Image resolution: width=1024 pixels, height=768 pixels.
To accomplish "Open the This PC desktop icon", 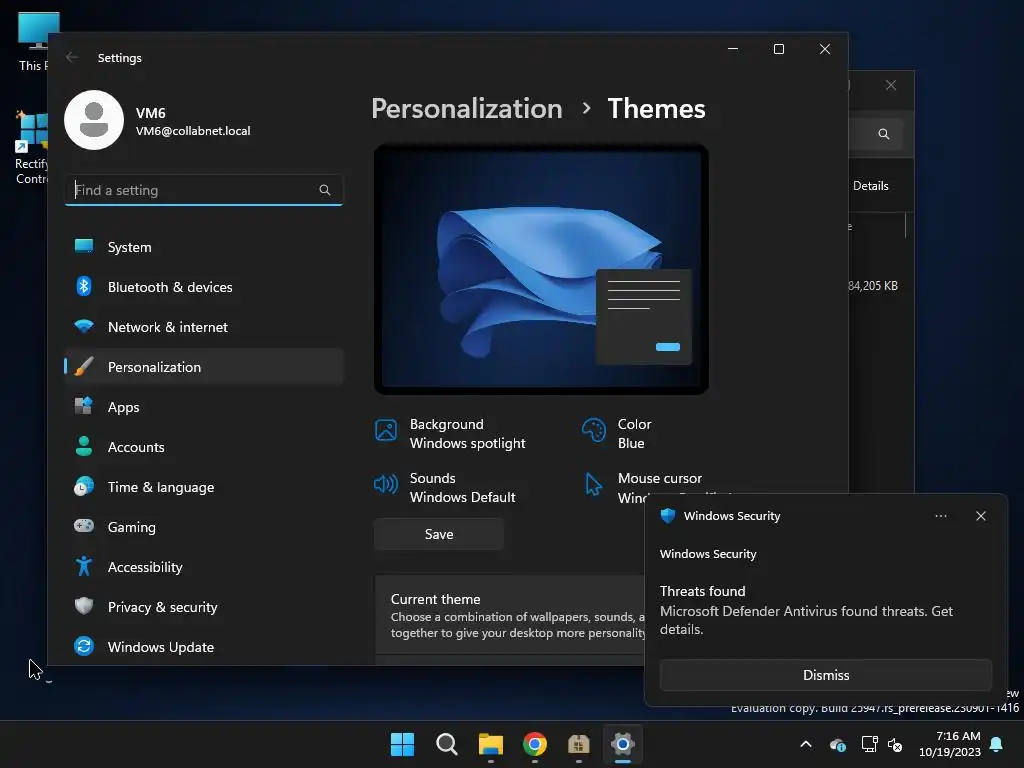I will (x=33, y=40).
